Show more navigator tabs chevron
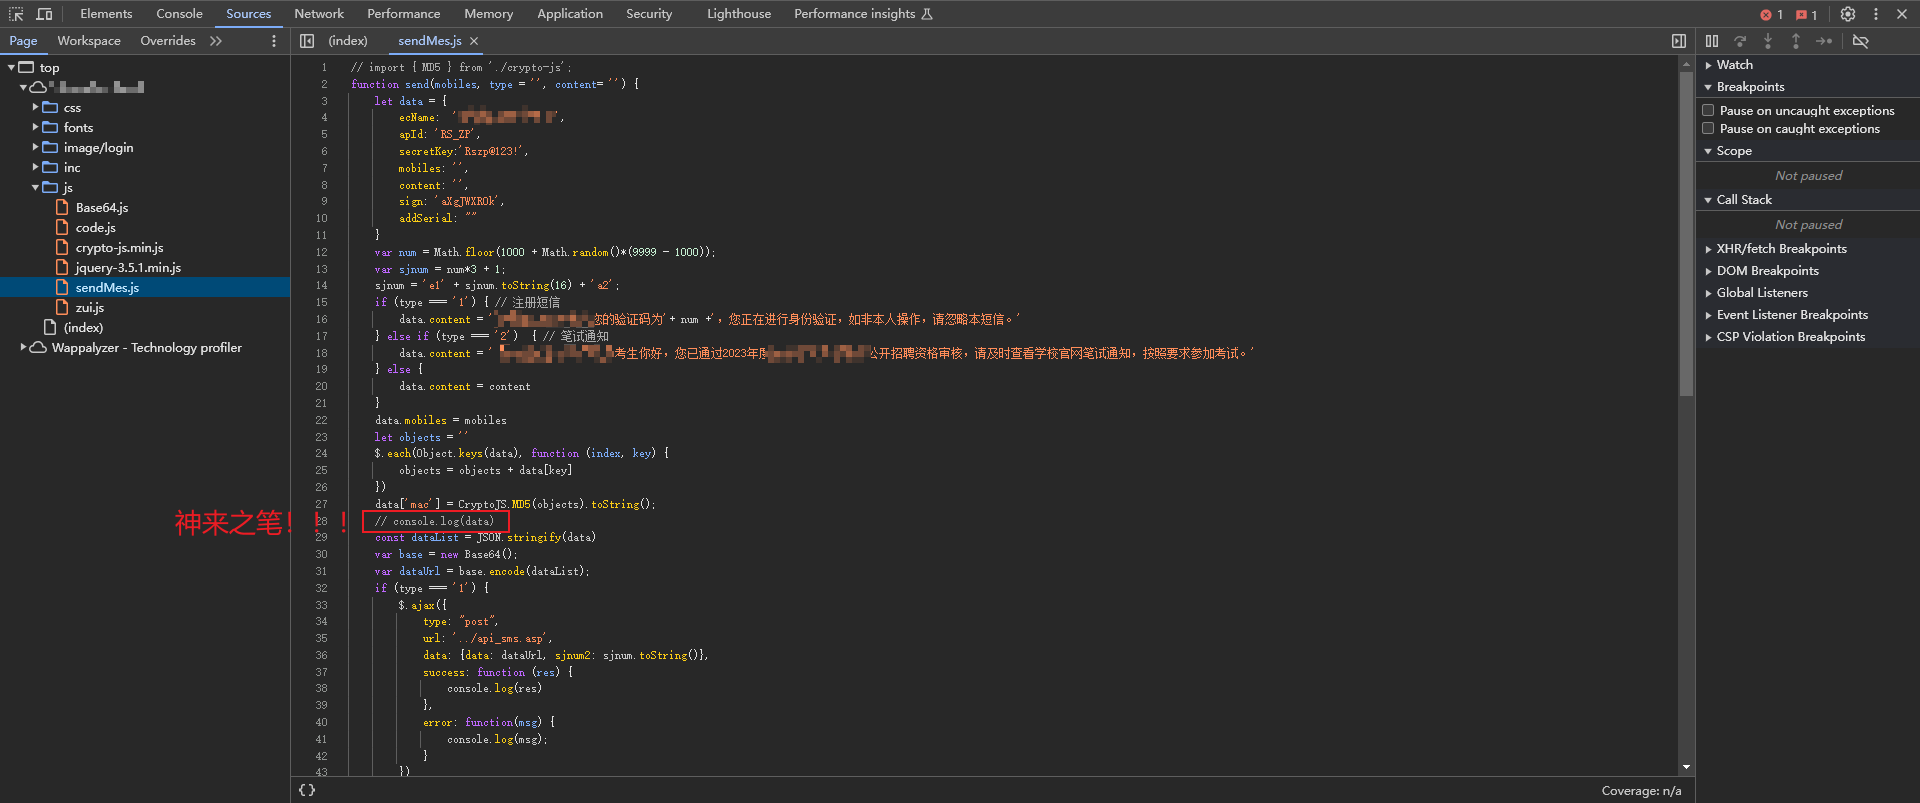This screenshot has height=803, width=1920. pyautogui.click(x=216, y=41)
